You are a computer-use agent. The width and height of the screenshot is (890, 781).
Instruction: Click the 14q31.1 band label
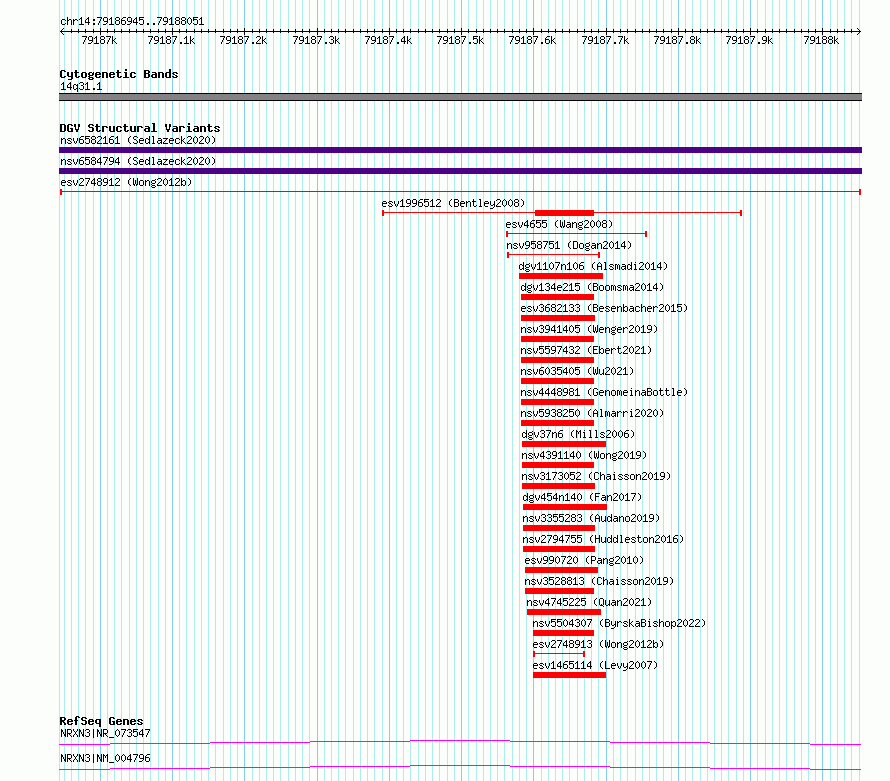pyautogui.click(x=81, y=86)
